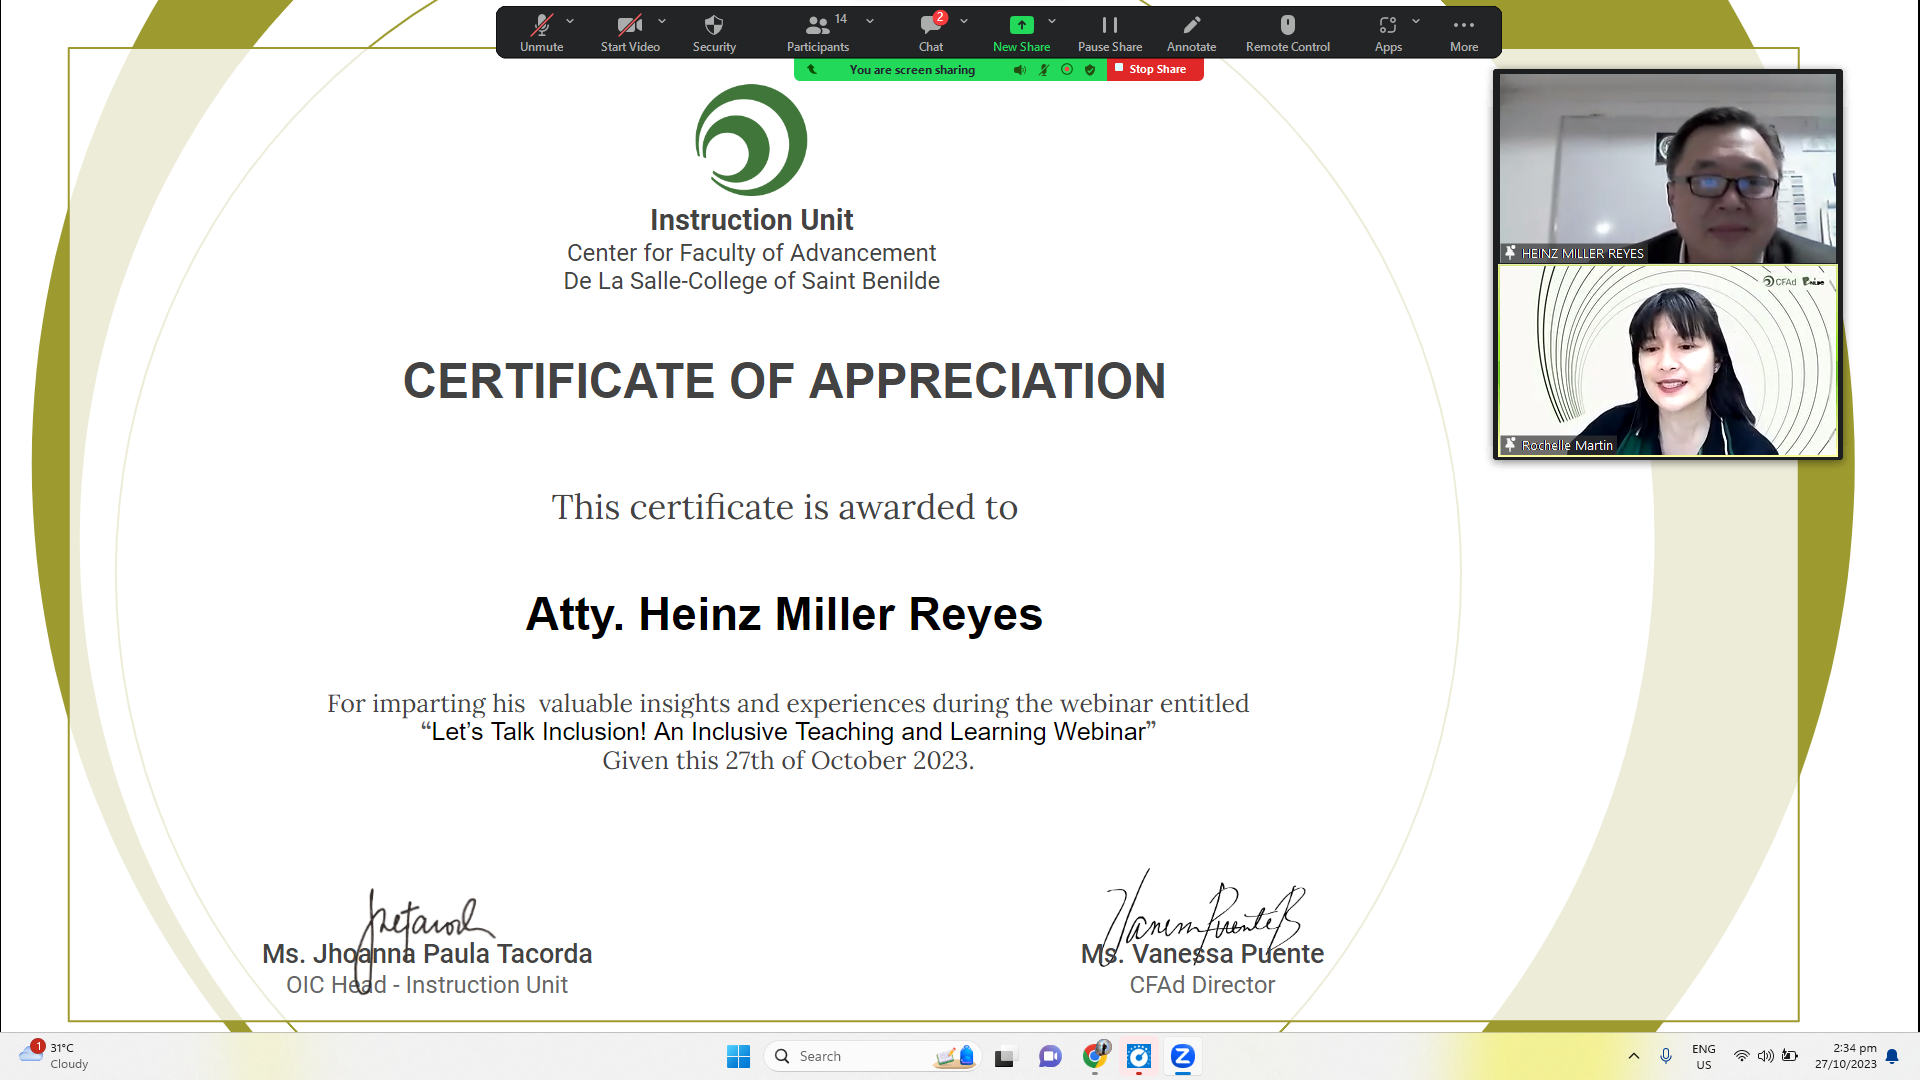Toggle Start Video camera button
This screenshot has height=1080, width=1920.
pos(629,32)
